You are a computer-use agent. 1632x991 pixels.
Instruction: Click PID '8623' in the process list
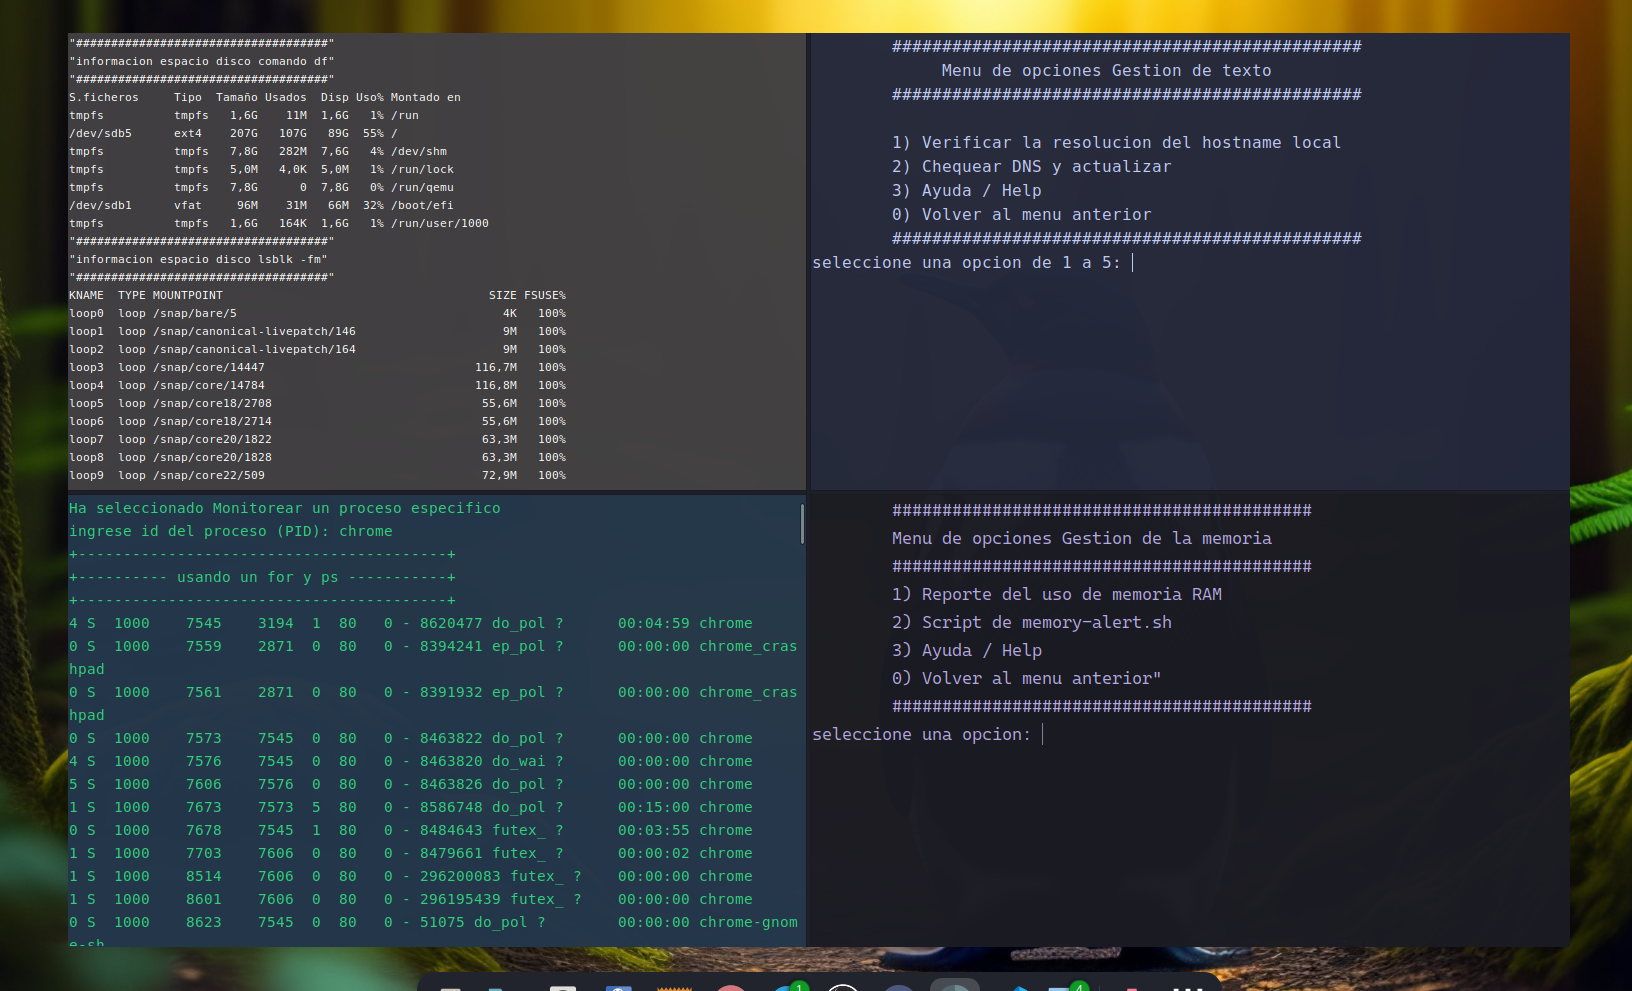pyautogui.click(x=204, y=923)
